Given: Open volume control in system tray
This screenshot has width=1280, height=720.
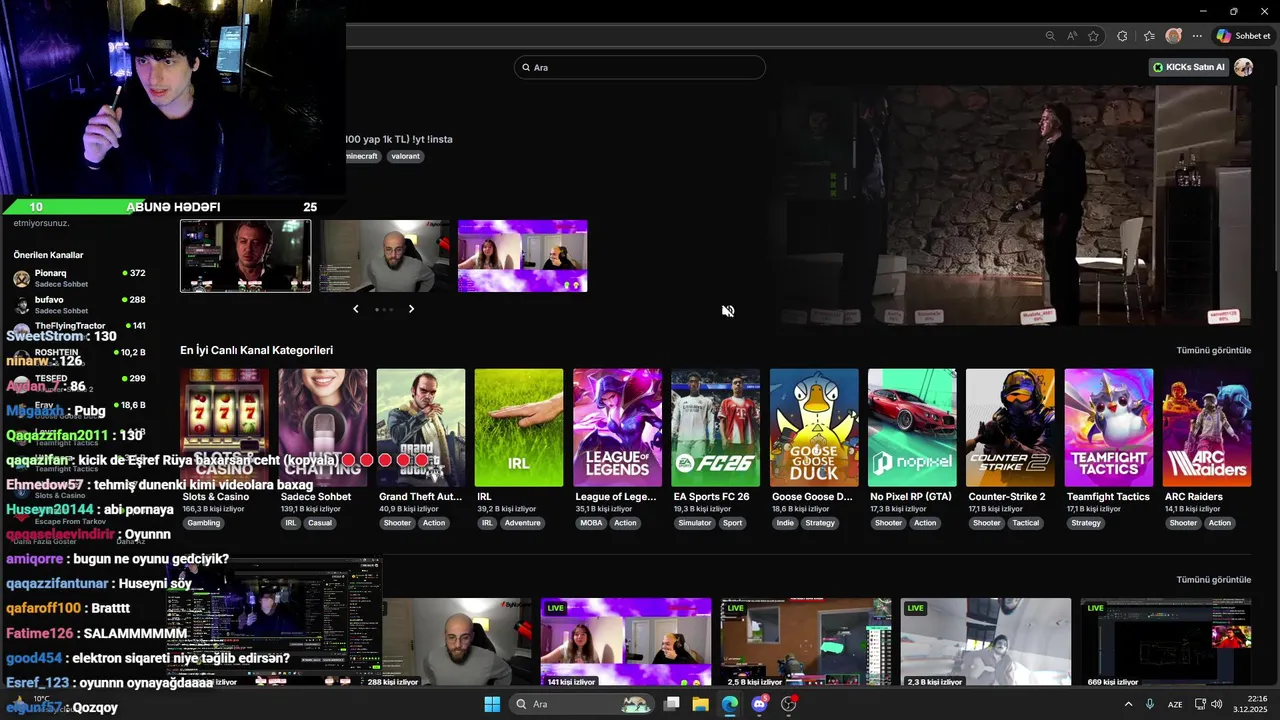Looking at the screenshot, I should 1217,704.
